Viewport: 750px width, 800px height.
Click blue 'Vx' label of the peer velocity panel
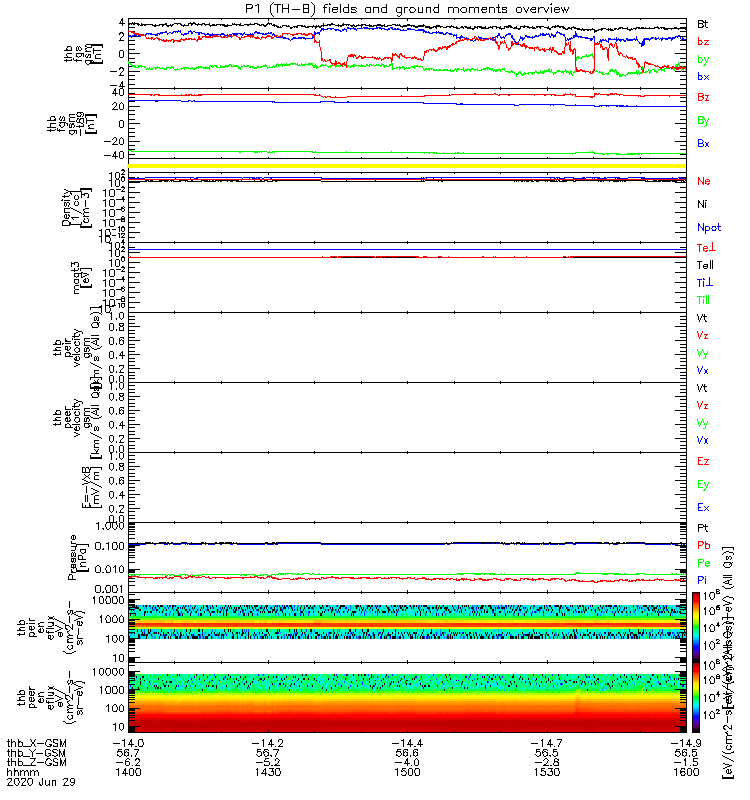coord(702,440)
